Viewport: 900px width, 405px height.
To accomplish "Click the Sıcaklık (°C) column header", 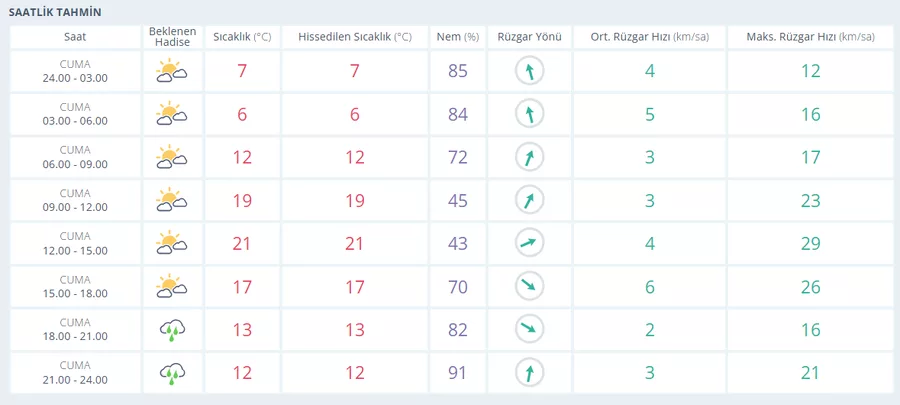I will pyautogui.click(x=242, y=37).
